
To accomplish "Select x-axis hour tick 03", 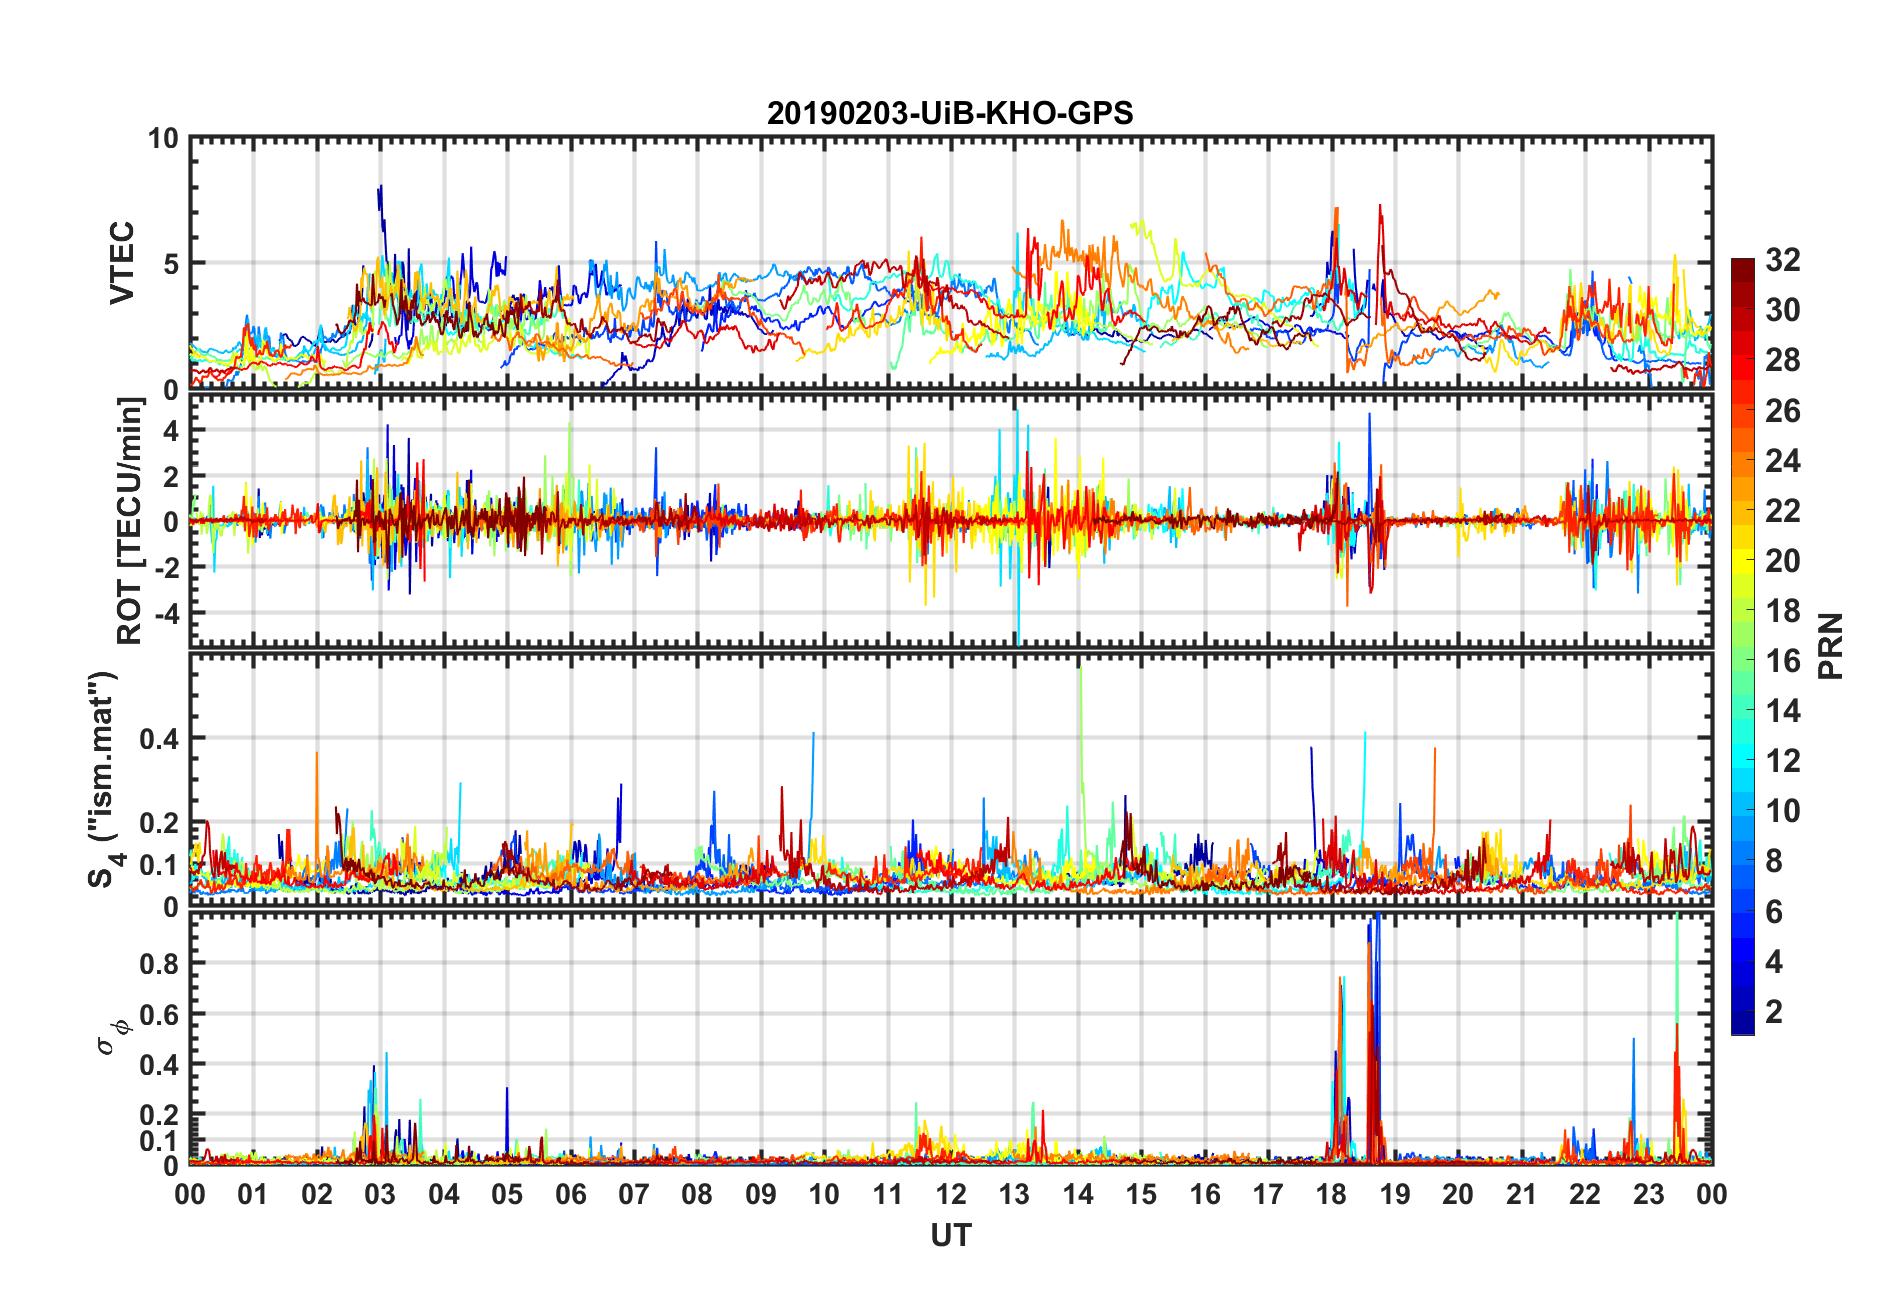I will pos(380,1194).
